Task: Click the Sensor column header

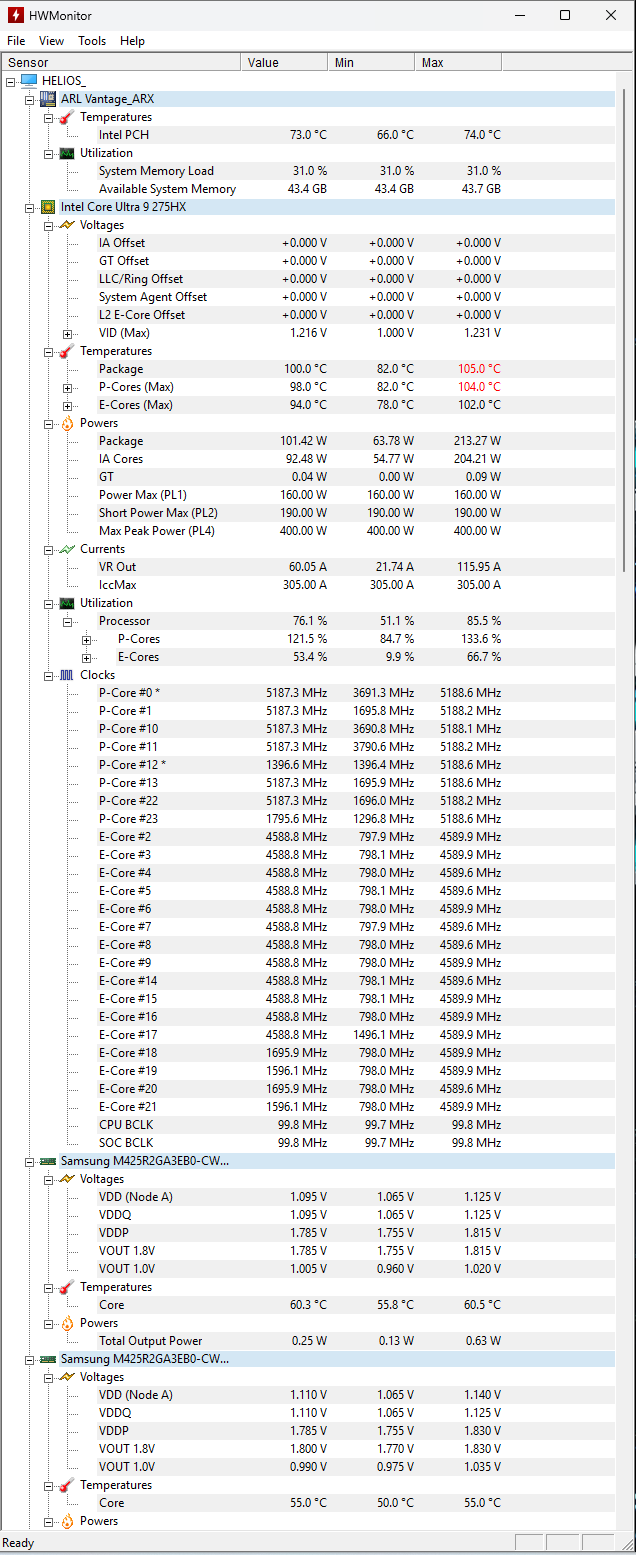Action: click(x=121, y=62)
